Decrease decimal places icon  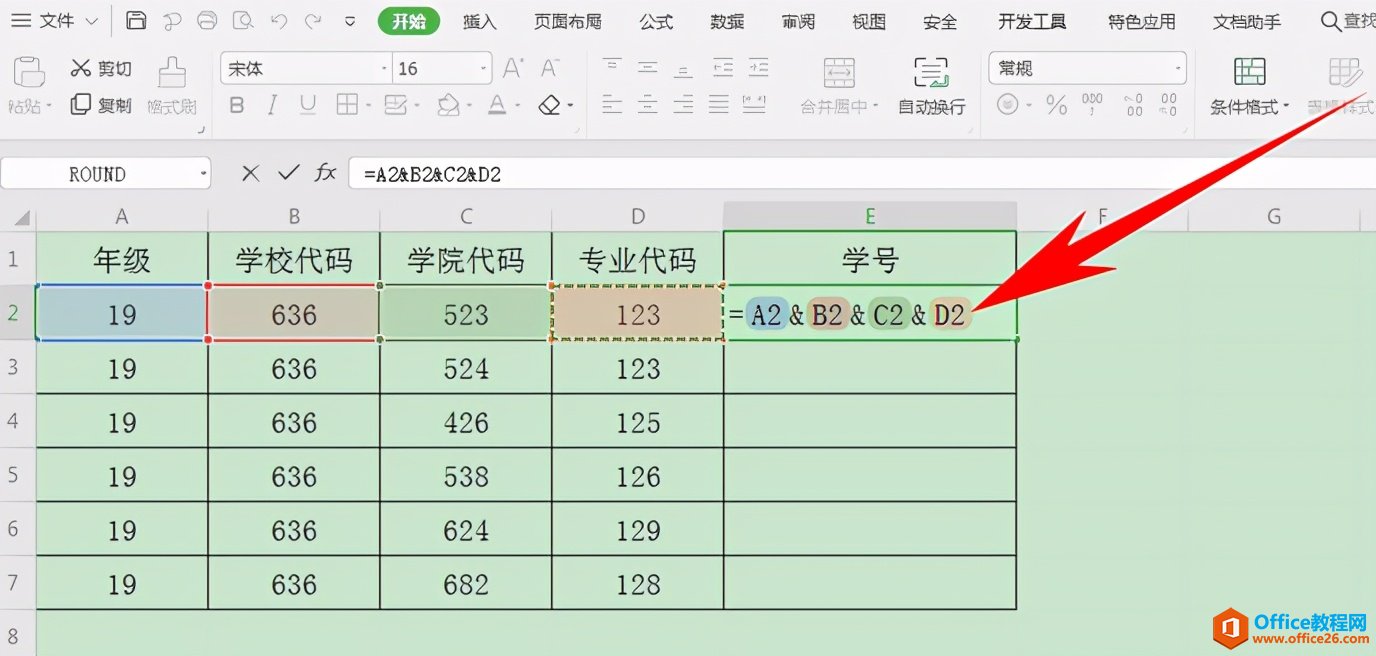[1167, 105]
